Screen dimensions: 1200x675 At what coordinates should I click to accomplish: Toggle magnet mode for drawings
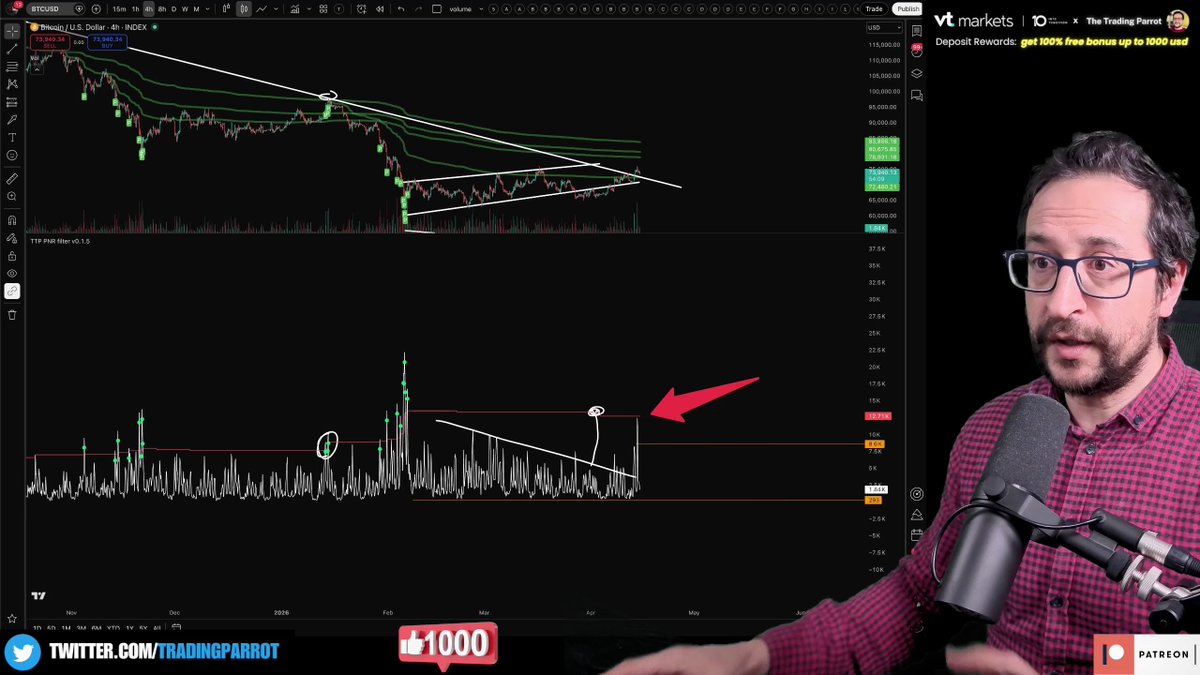(12, 220)
